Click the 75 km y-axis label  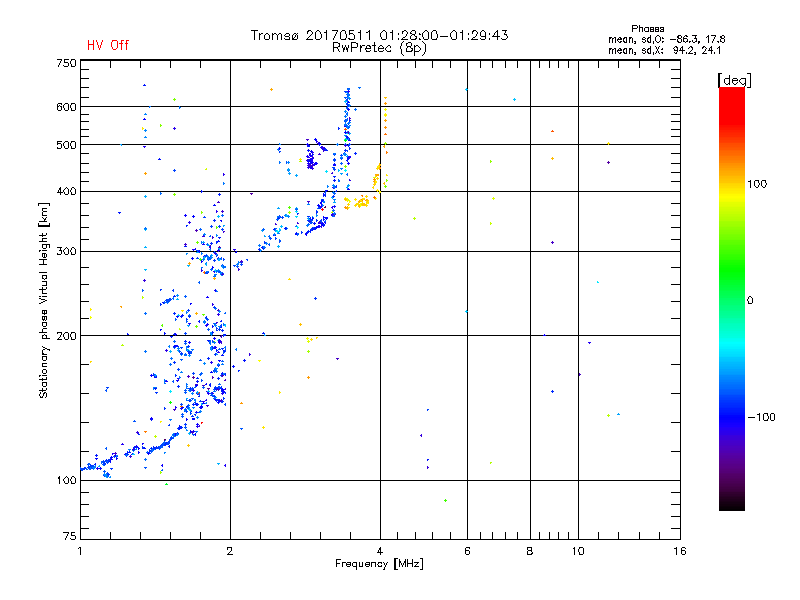pyautogui.click(x=70, y=536)
